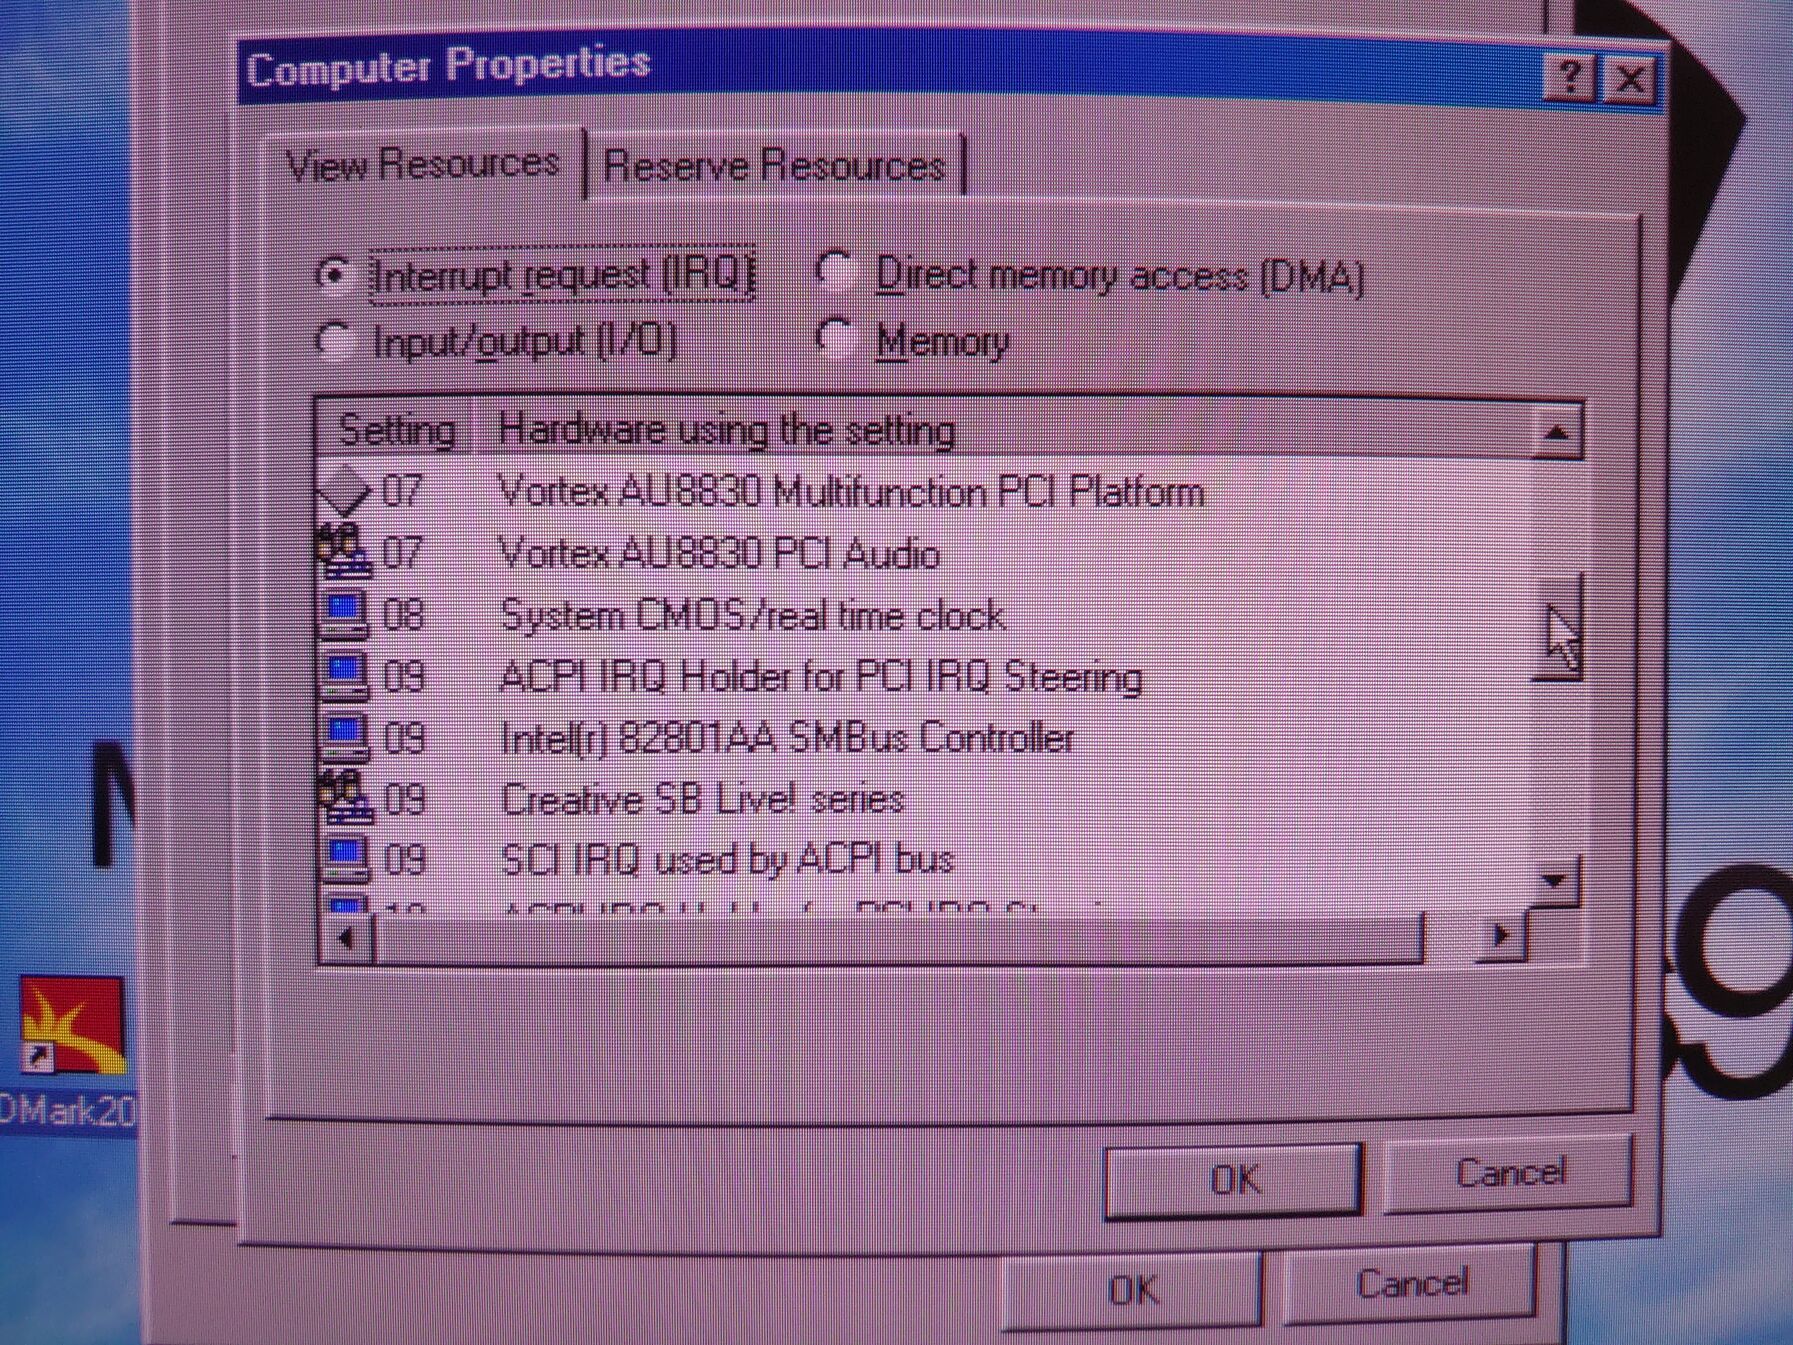Click OK button in the background window
The width and height of the screenshot is (1793, 1345).
pyautogui.click(x=1133, y=1290)
